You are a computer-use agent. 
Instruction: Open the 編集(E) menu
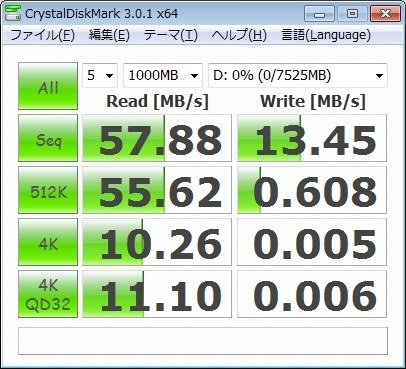(109, 35)
